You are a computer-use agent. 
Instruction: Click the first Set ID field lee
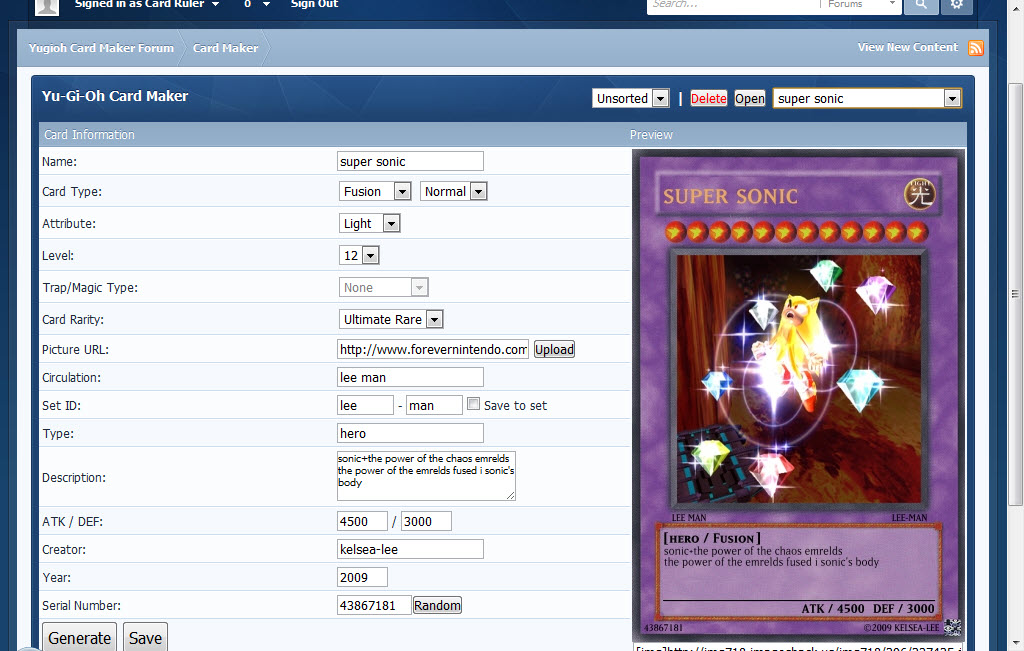tap(365, 405)
